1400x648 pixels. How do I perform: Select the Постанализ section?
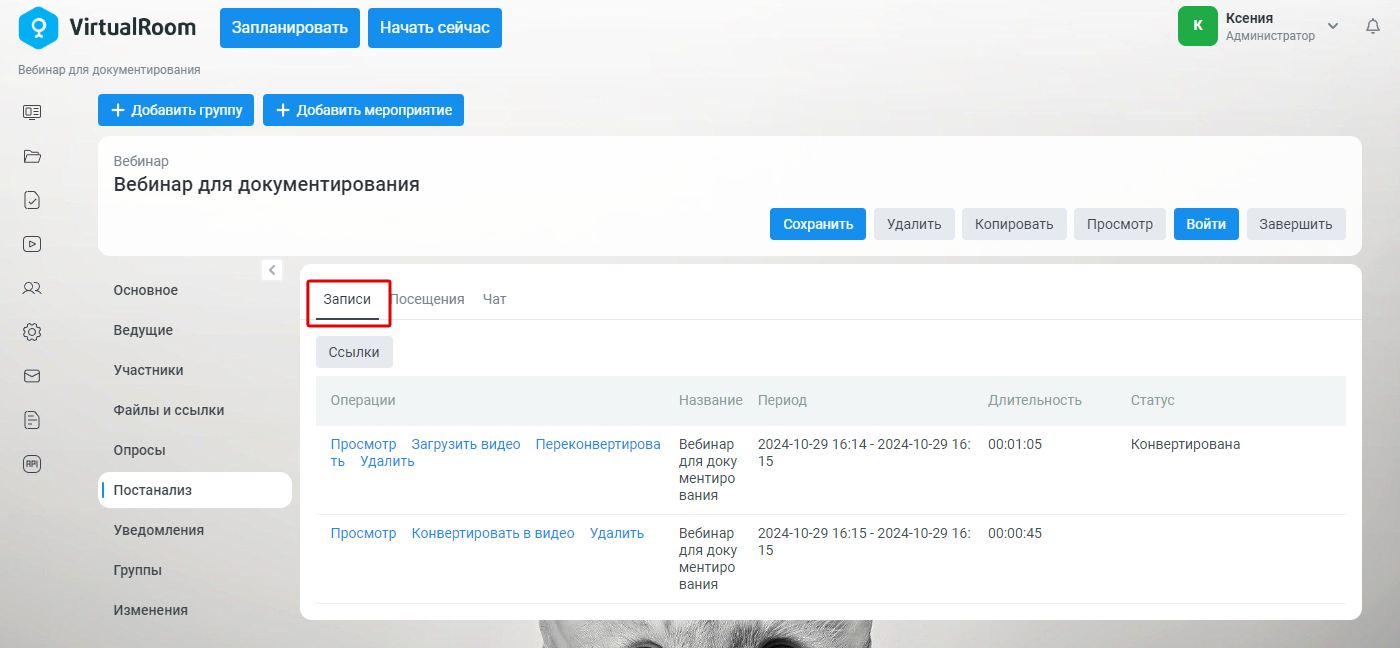click(x=195, y=490)
